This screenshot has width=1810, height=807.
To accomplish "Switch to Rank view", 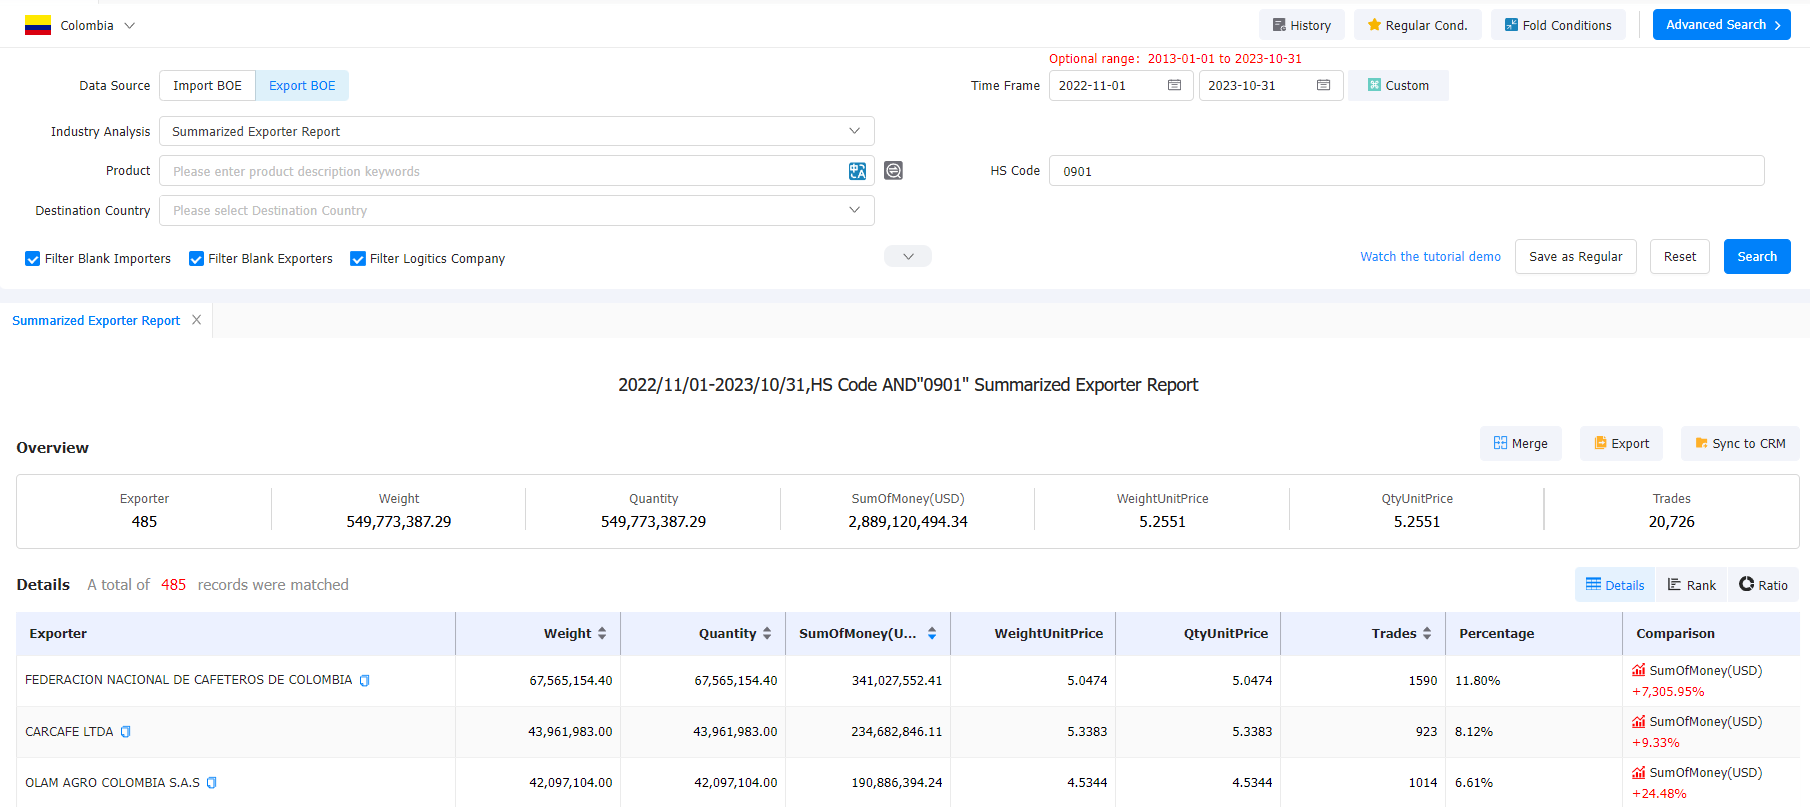I will click(x=1691, y=585).
